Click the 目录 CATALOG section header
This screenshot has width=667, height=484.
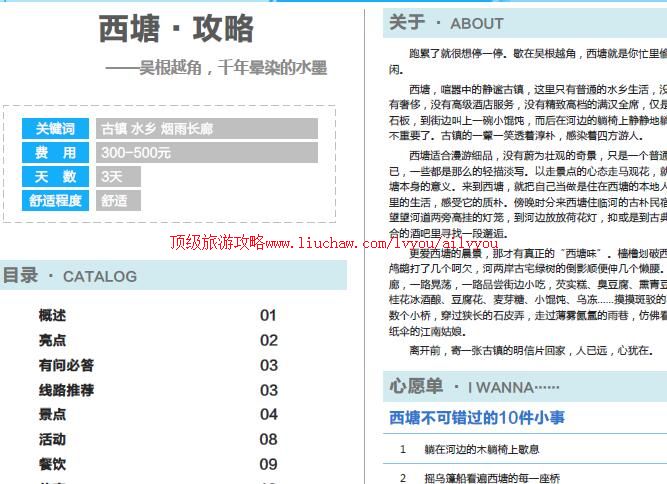70,276
